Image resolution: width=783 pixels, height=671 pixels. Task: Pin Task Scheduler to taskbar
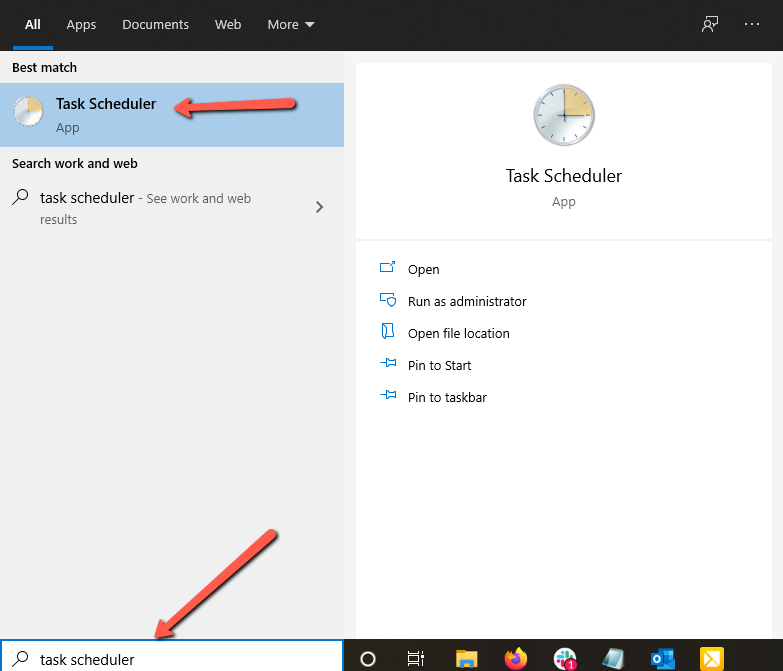click(x=447, y=397)
